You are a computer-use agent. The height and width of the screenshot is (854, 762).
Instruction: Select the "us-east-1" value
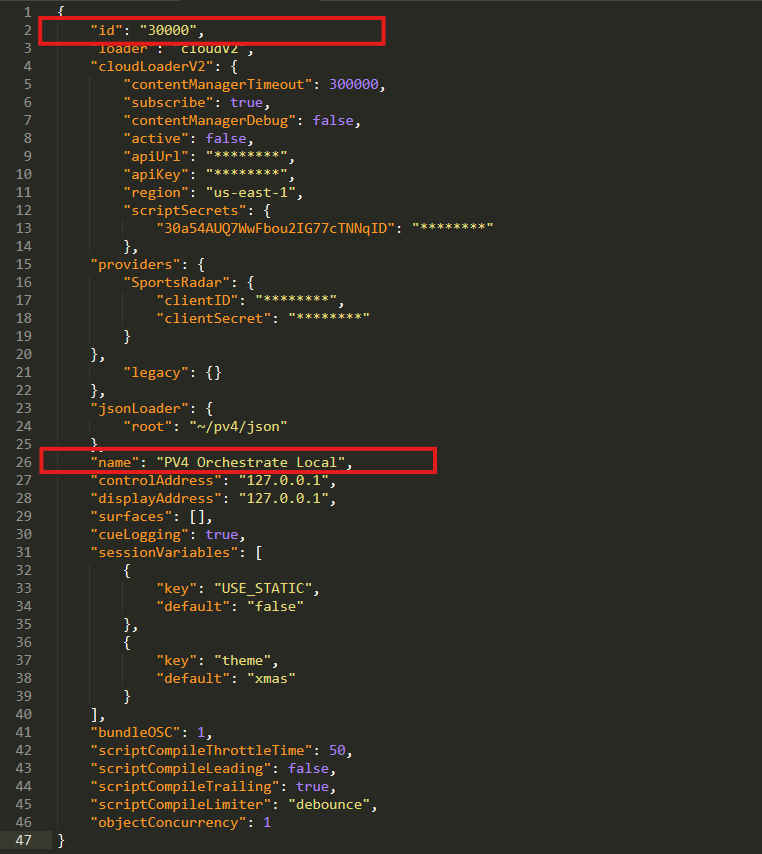click(251, 192)
